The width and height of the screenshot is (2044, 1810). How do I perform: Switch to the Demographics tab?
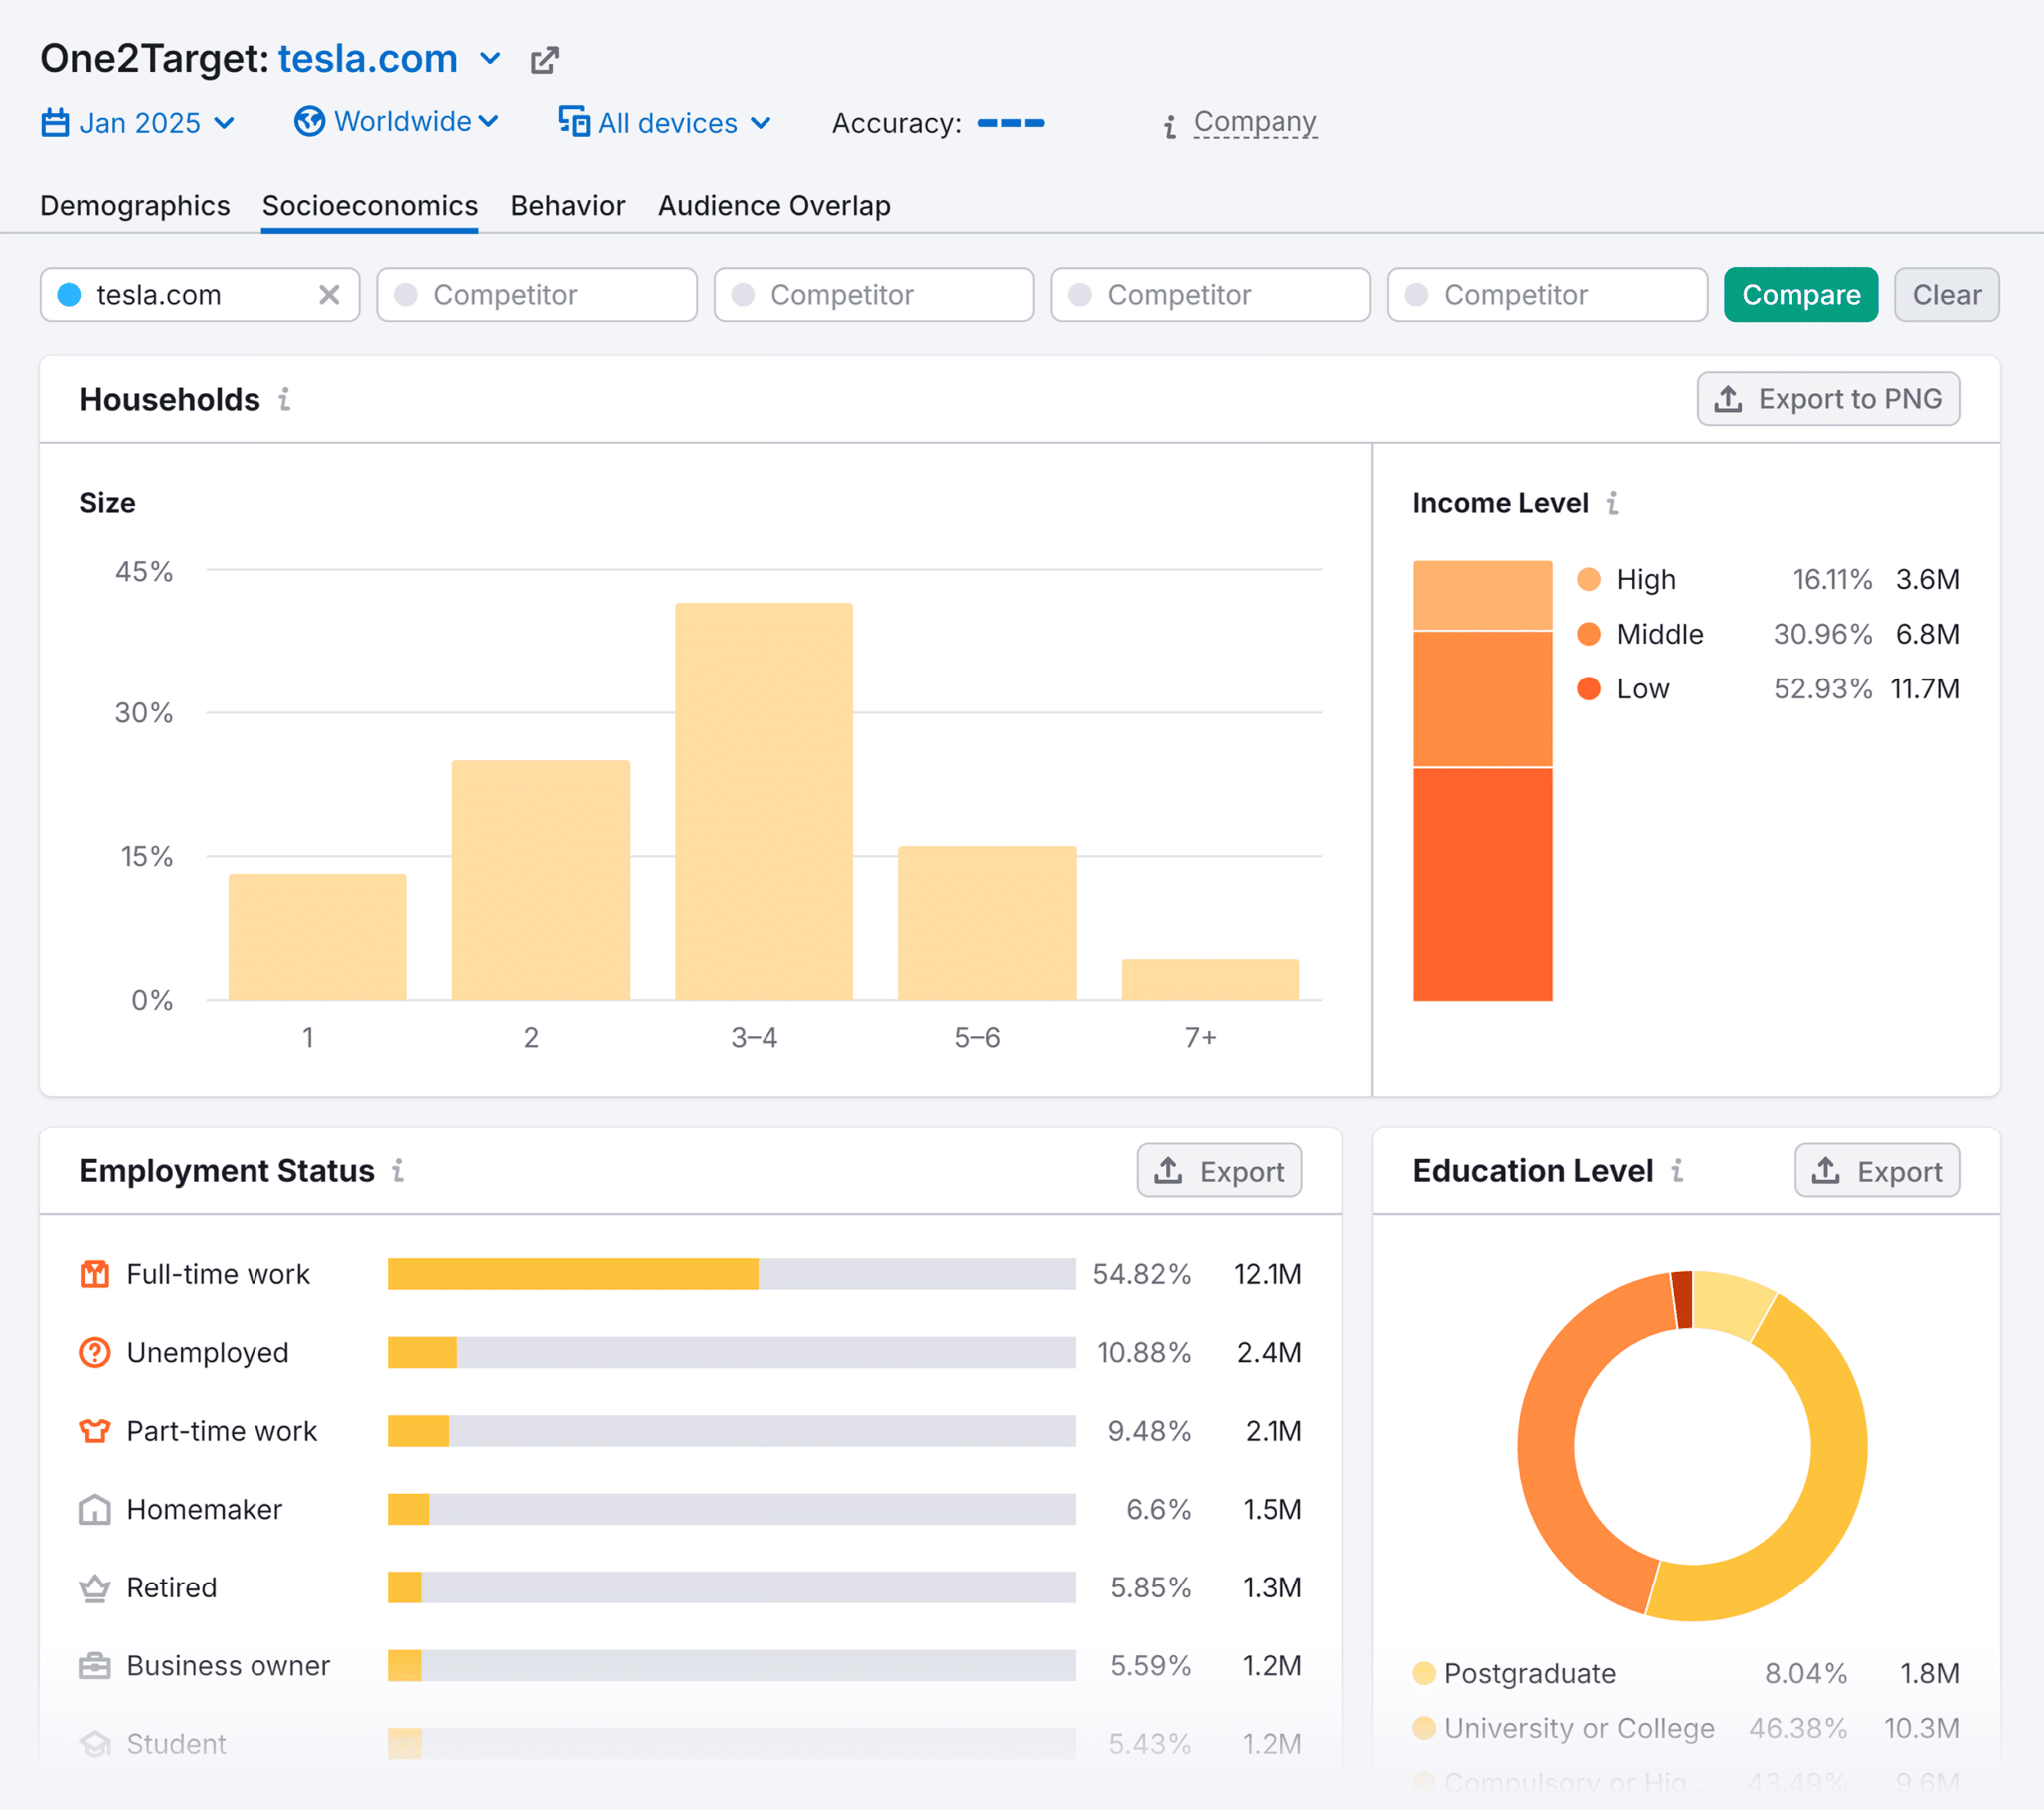pyautogui.click(x=135, y=205)
